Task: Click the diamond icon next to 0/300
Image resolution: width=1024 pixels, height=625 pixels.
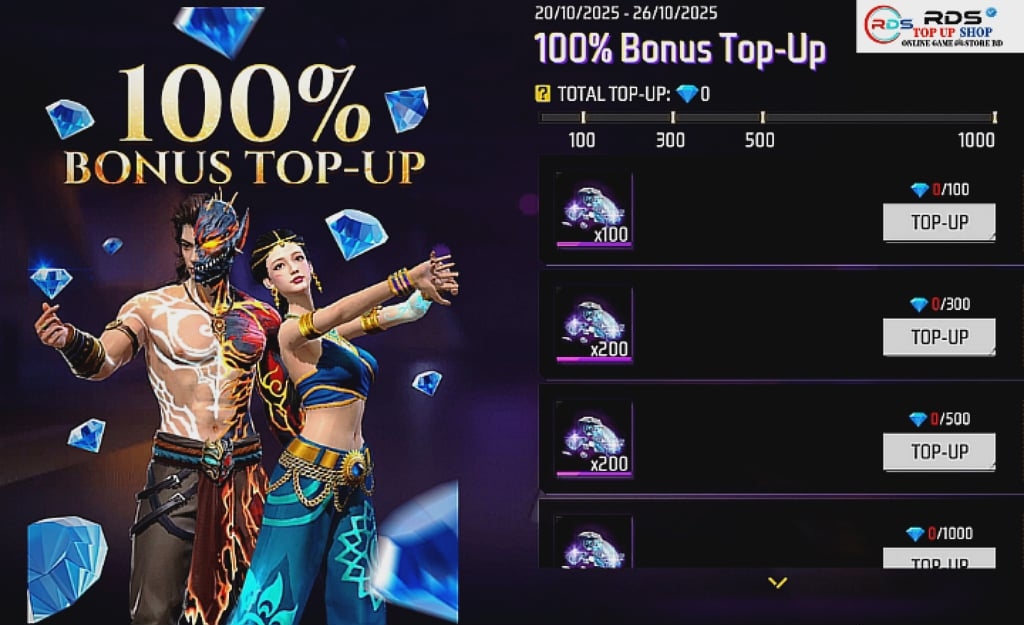Action: click(x=919, y=304)
